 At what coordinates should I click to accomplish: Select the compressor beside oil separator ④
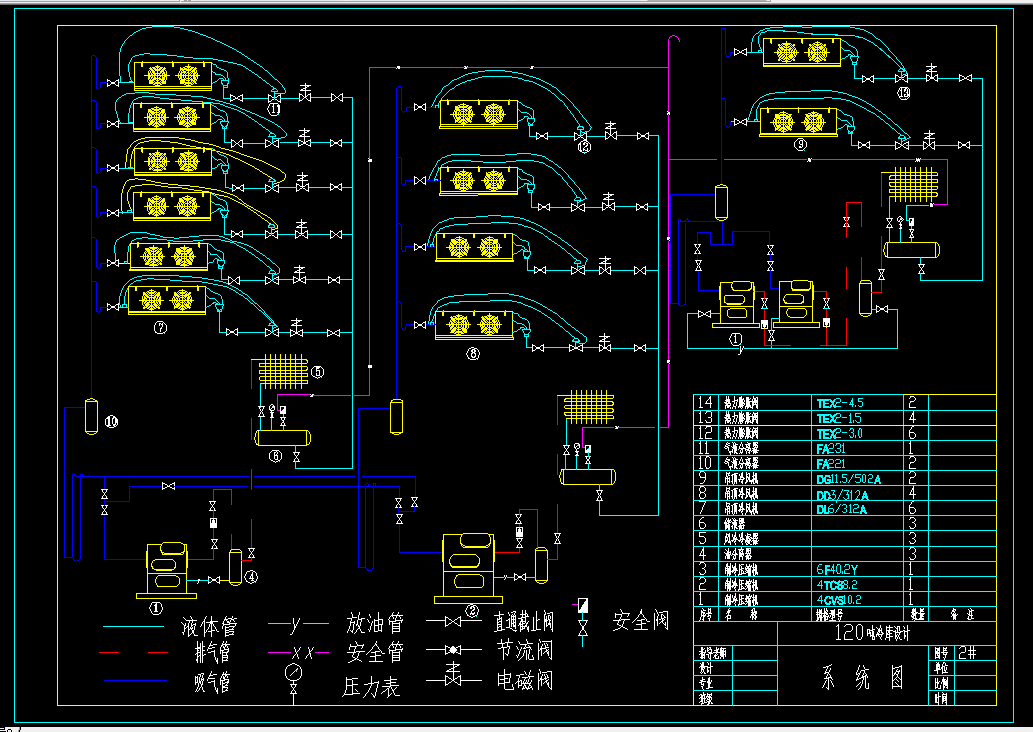point(167,570)
